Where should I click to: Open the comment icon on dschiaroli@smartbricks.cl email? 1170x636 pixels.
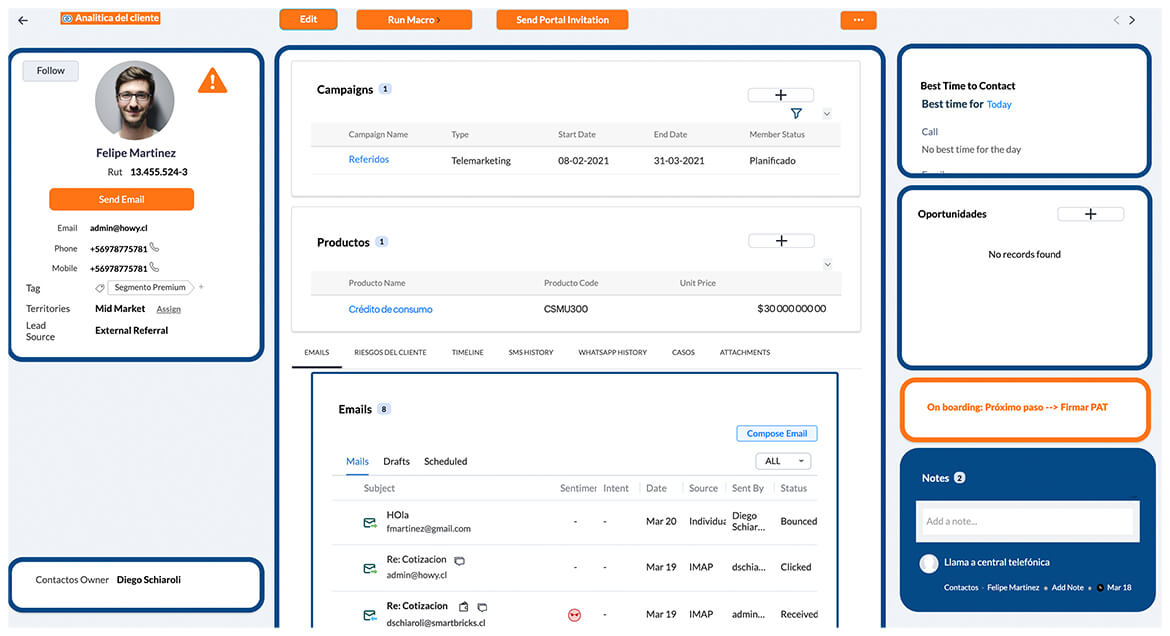click(x=482, y=607)
